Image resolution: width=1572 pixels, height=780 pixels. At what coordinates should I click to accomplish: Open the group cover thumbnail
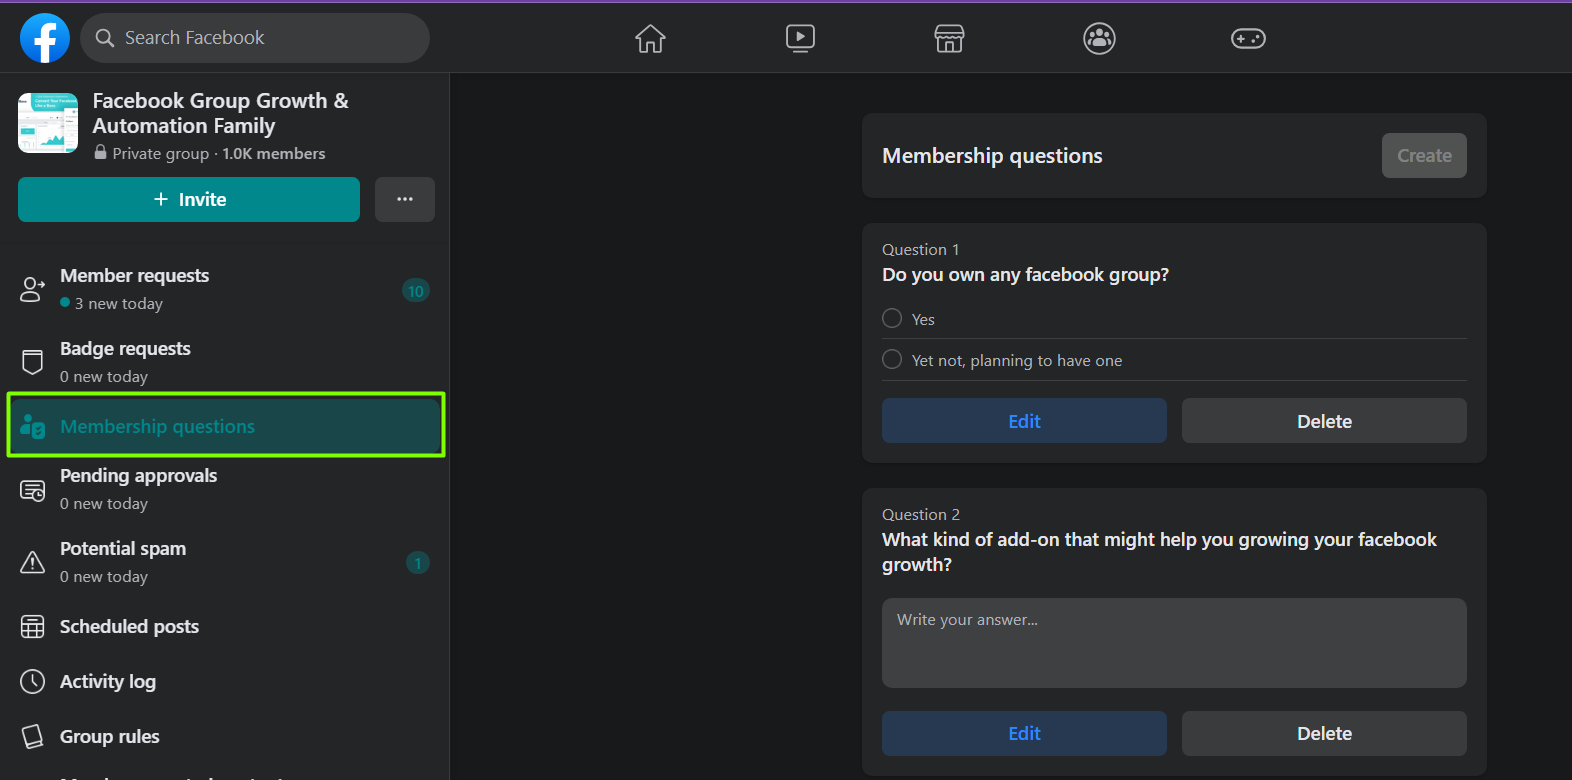[48, 123]
